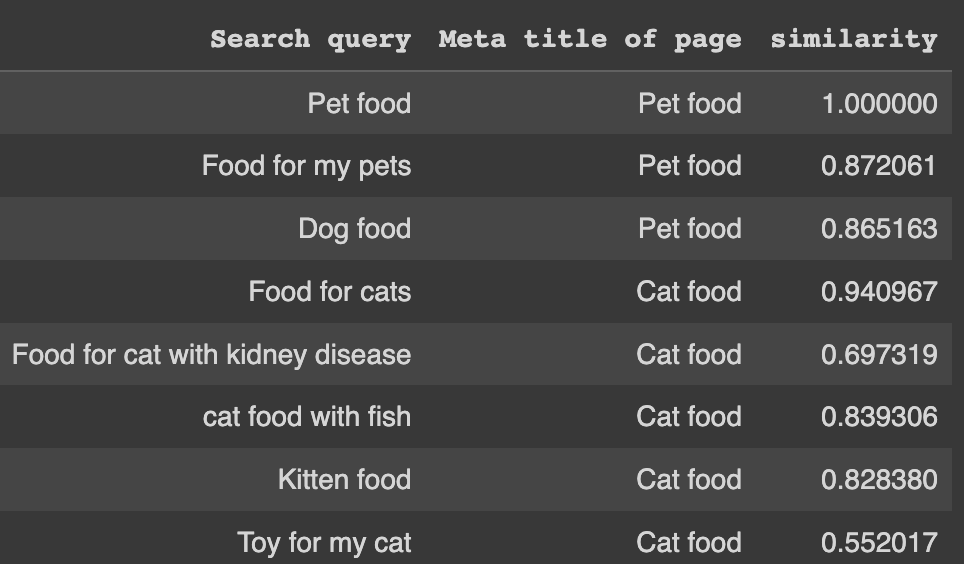
Task: Click the similarity value 0.828380
Action: point(879,480)
